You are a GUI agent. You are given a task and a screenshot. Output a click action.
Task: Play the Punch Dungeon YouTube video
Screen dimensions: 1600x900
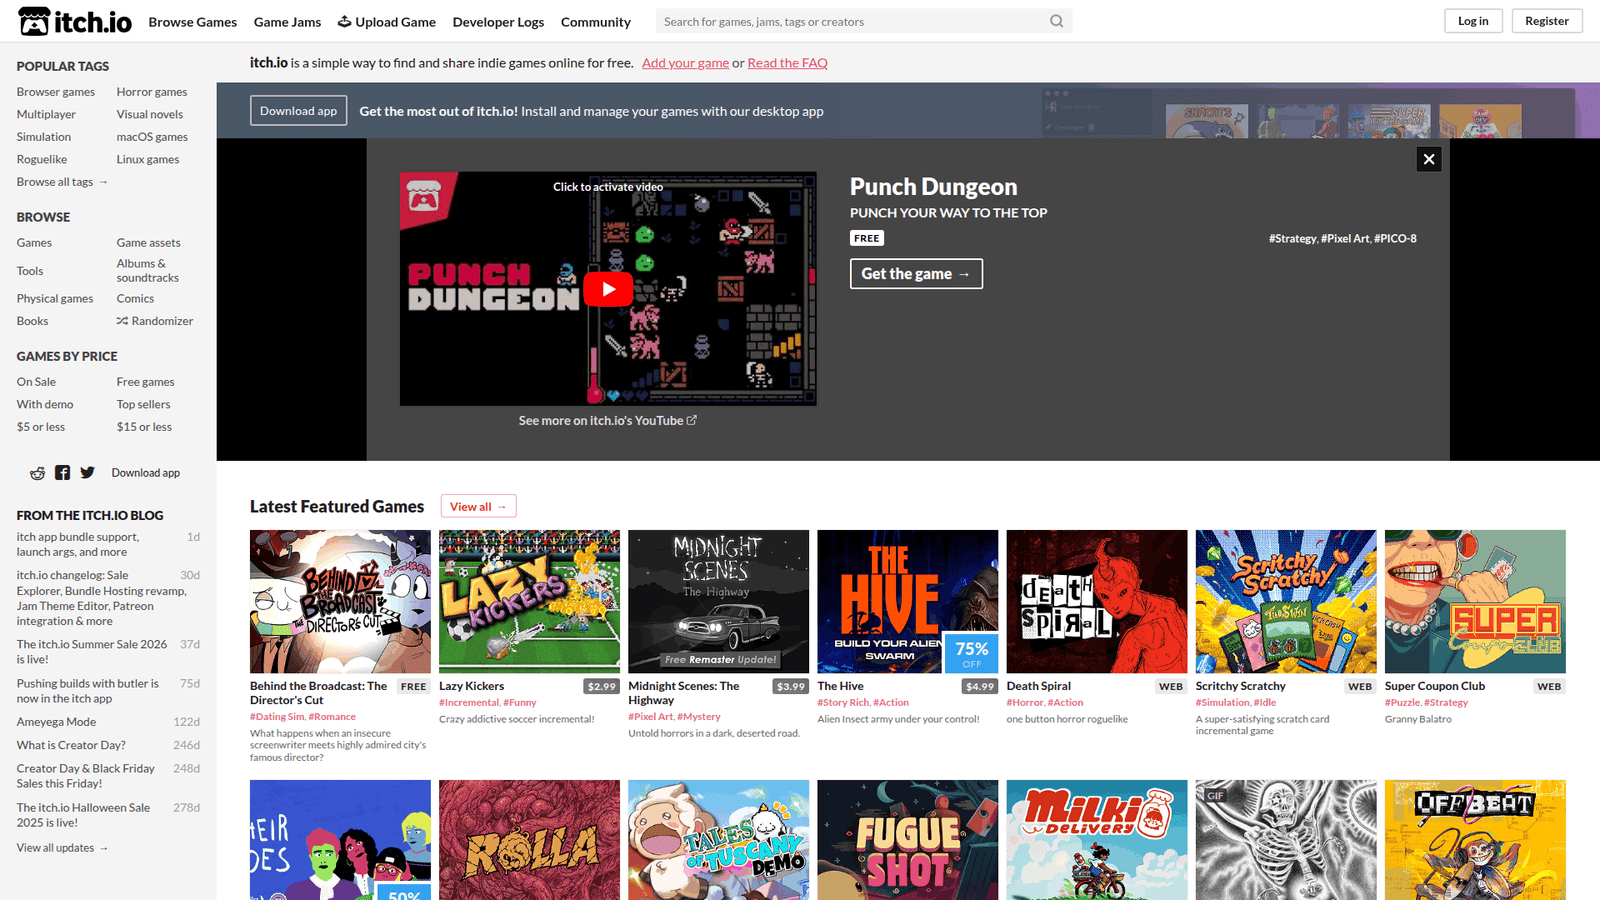coord(608,289)
